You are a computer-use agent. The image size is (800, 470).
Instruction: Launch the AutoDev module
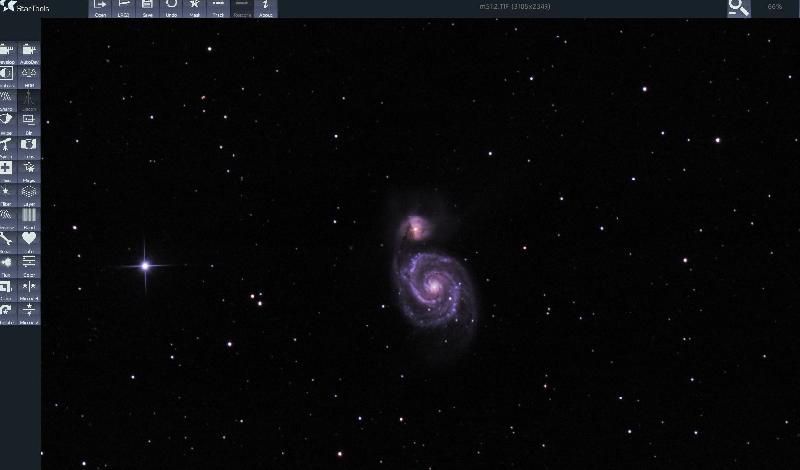point(29,53)
